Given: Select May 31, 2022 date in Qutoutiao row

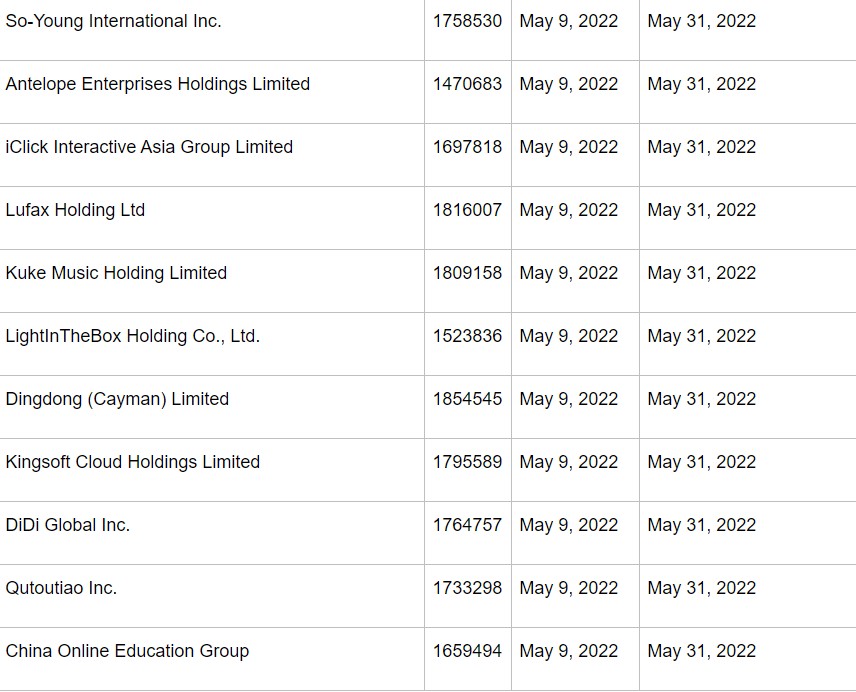Looking at the screenshot, I should coord(701,588).
